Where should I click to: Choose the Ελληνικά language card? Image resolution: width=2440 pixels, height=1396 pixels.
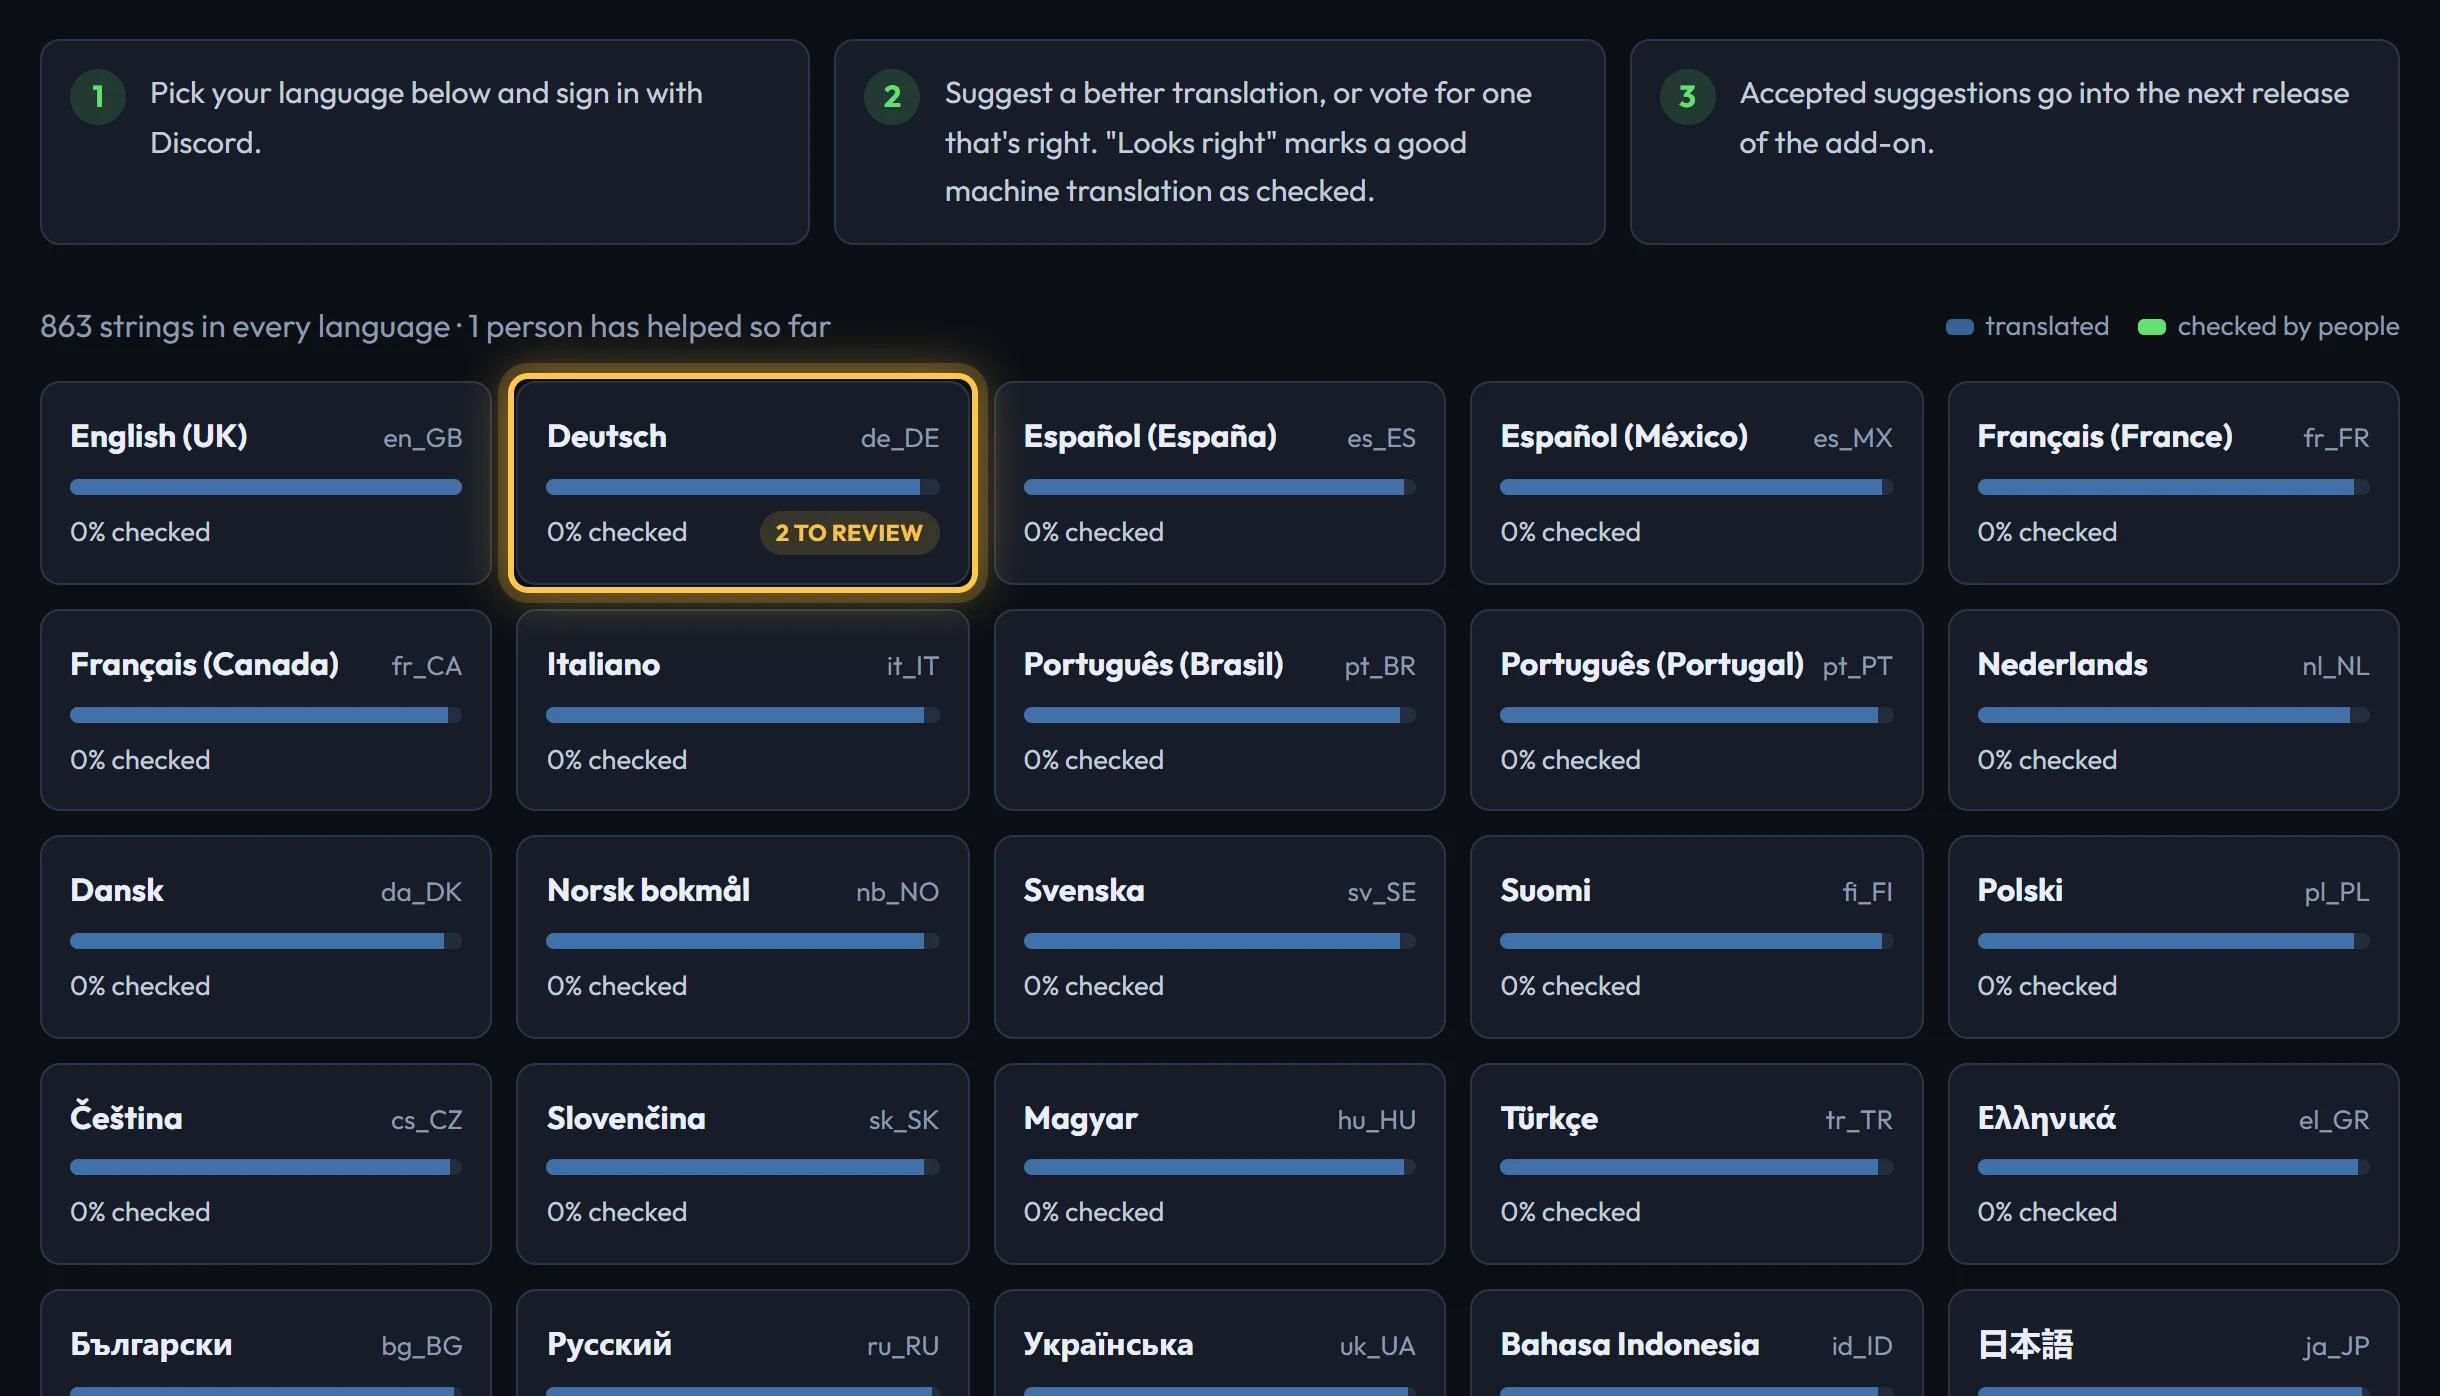[2173, 1164]
